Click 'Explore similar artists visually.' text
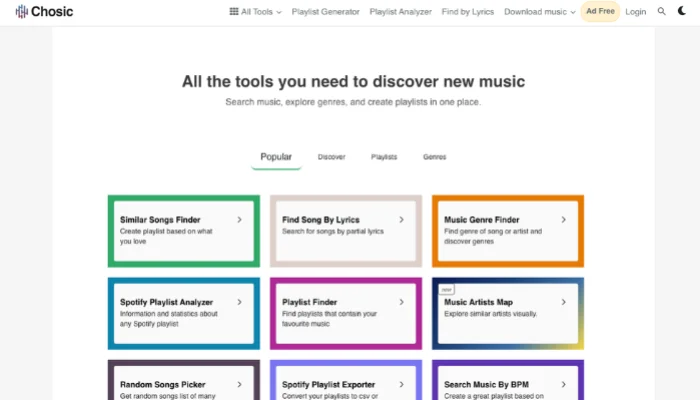The width and height of the screenshot is (700, 400). [x=490, y=314]
